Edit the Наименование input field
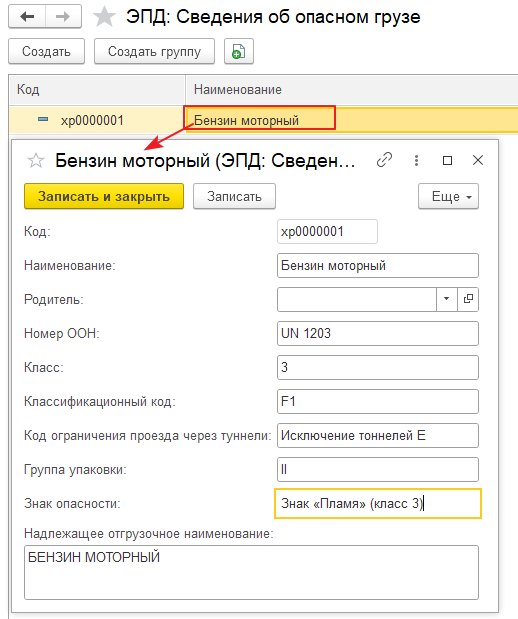Image resolution: width=518 pixels, height=619 pixels. [x=378, y=265]
